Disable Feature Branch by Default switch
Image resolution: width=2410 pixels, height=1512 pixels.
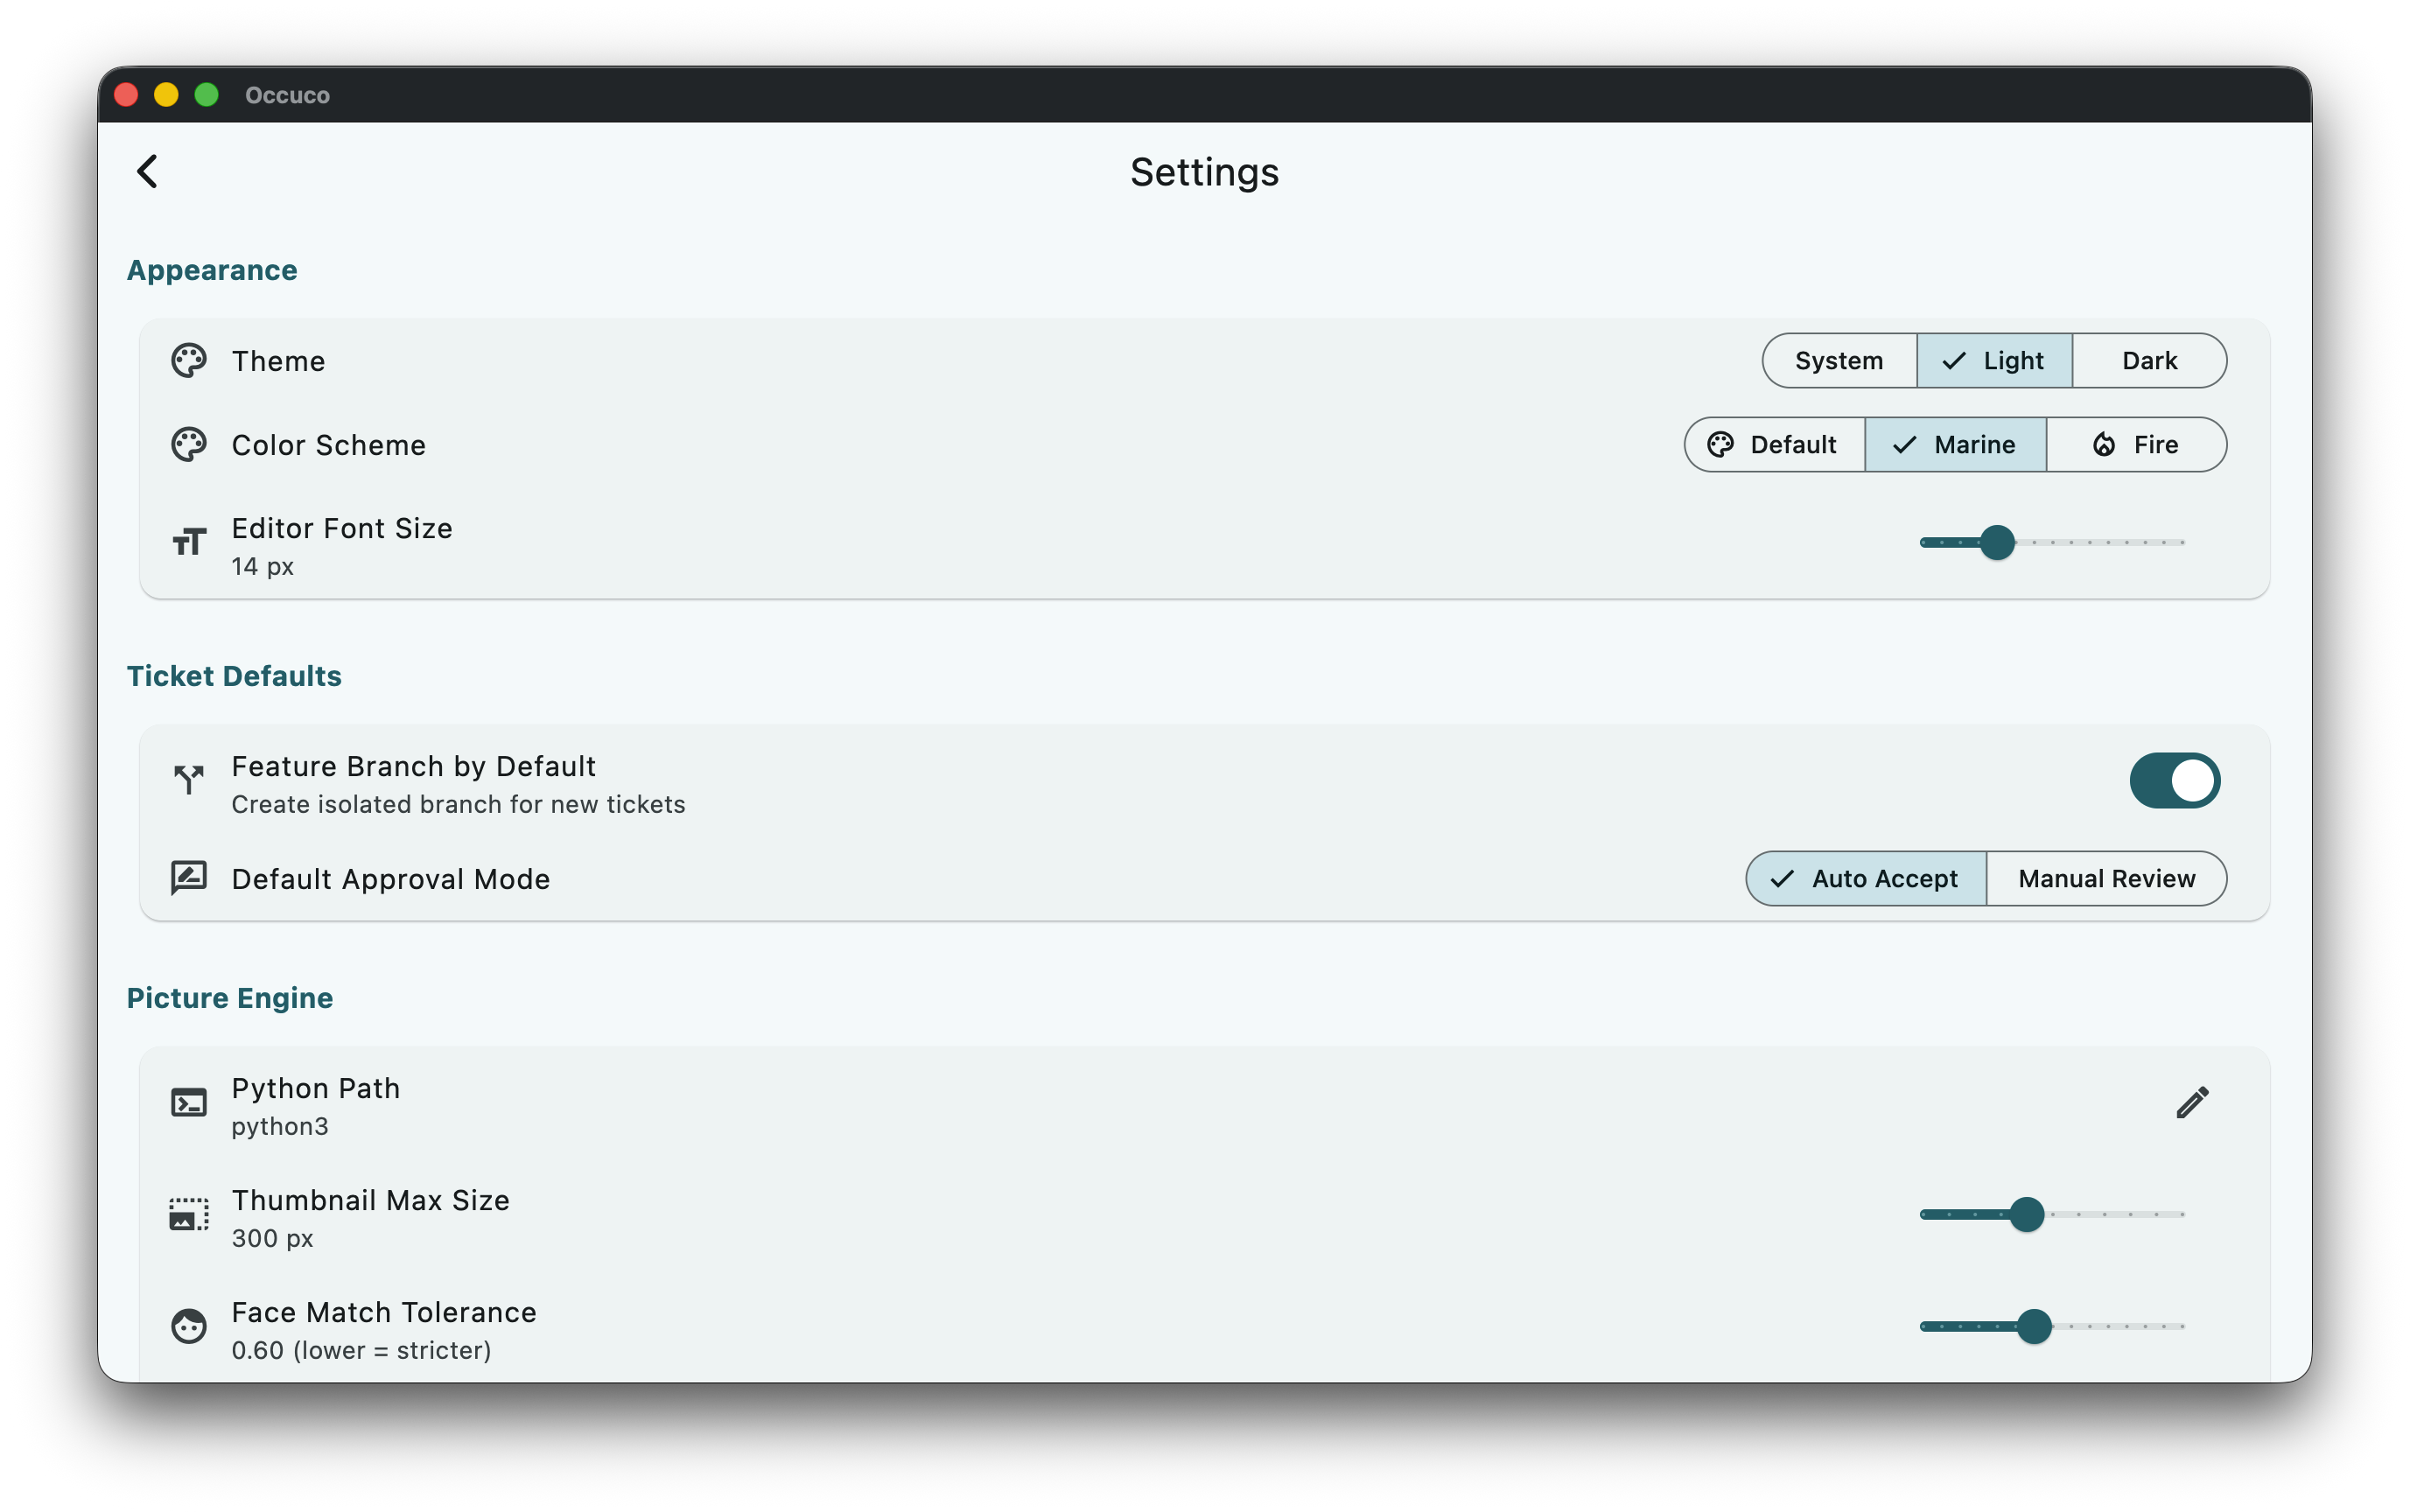click(x=2174, y=780)
